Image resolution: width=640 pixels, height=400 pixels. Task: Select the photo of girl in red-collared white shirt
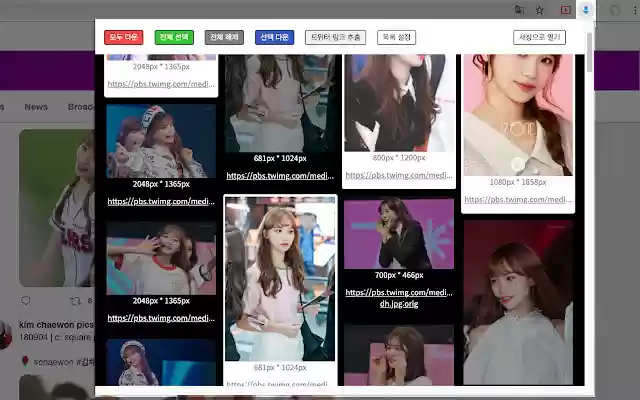click(x=161, y=258)
